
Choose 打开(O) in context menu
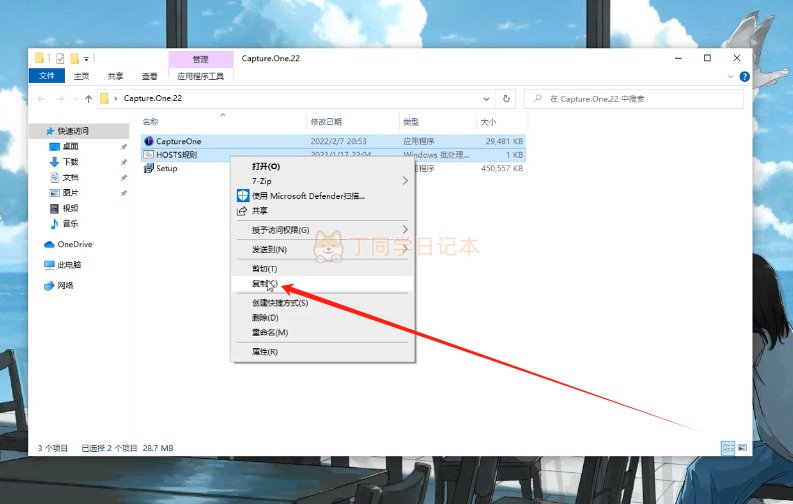322,166
